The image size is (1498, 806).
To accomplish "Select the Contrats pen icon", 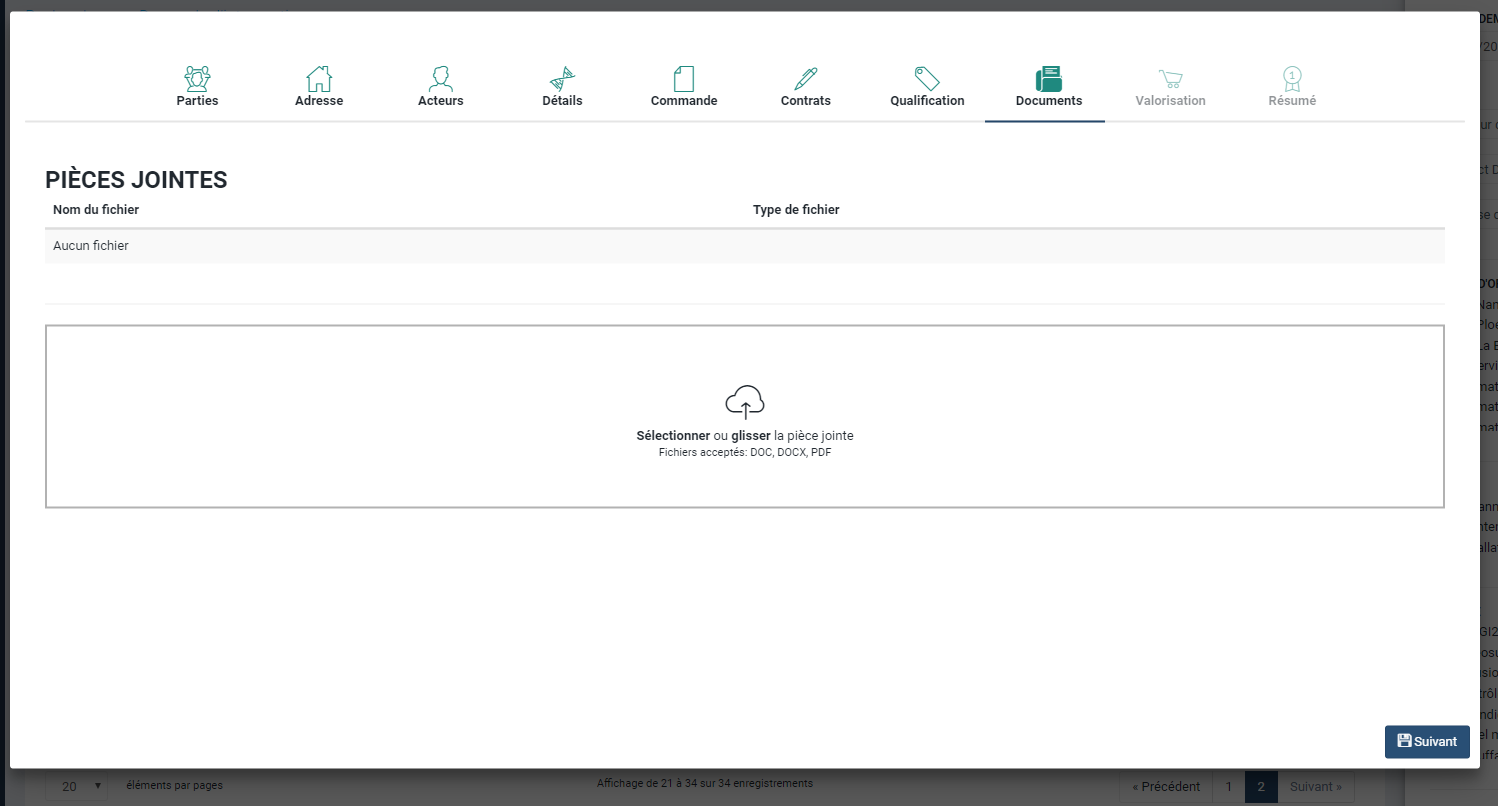I will click(806, 78).
